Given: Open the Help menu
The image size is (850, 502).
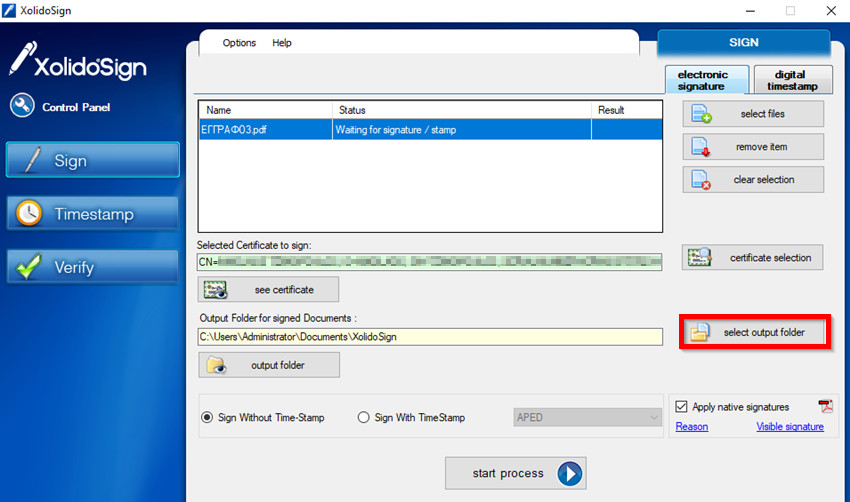Looking at the screenshot, I should (281, 43).
